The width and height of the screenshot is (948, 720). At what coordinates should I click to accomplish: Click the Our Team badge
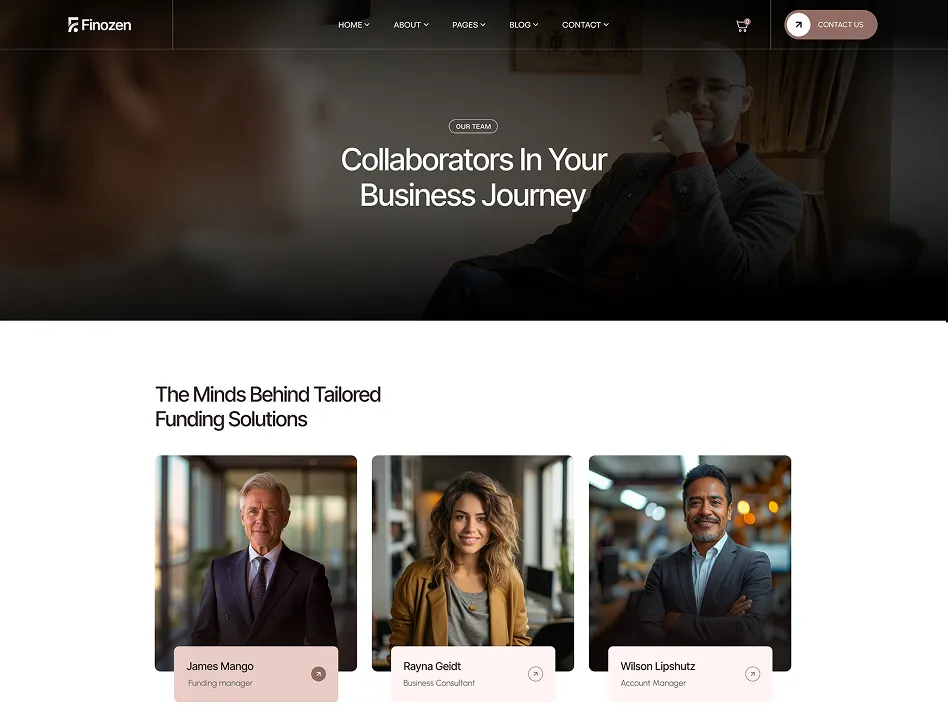[x=473, y=126]
